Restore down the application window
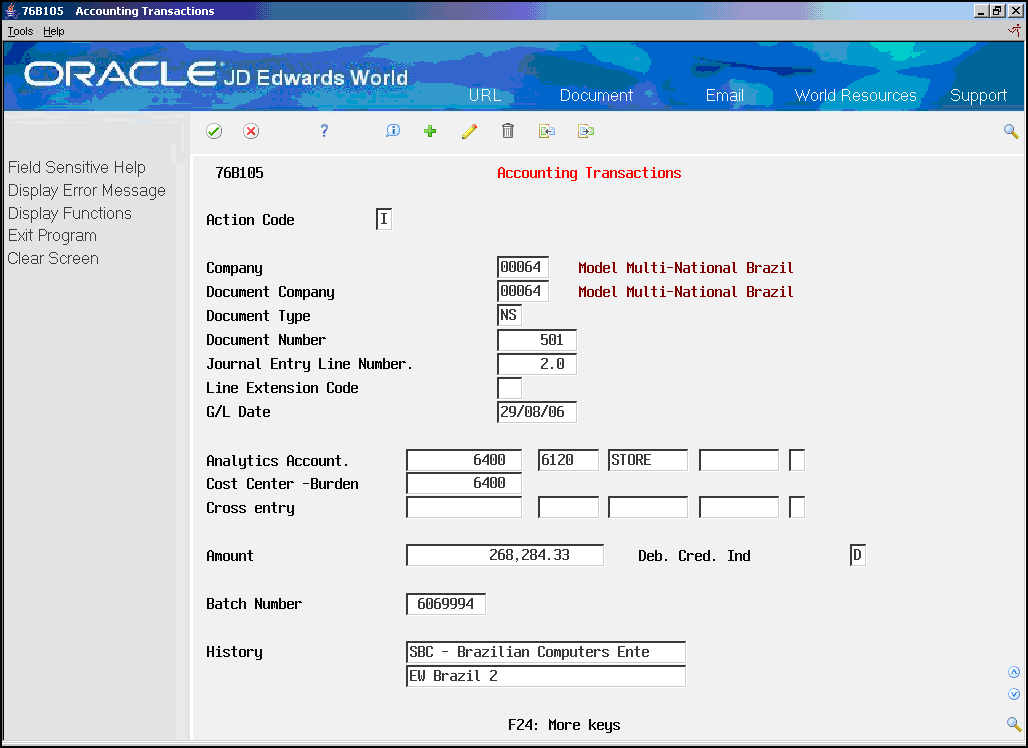 997,10
